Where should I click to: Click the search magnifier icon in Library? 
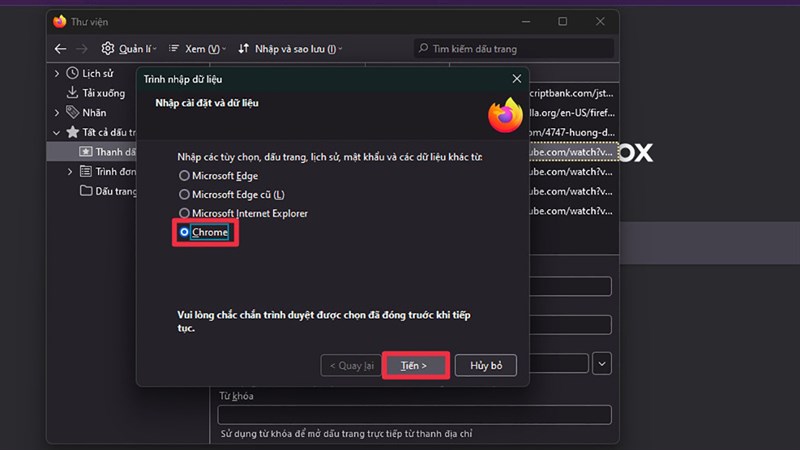pos(423,48)
